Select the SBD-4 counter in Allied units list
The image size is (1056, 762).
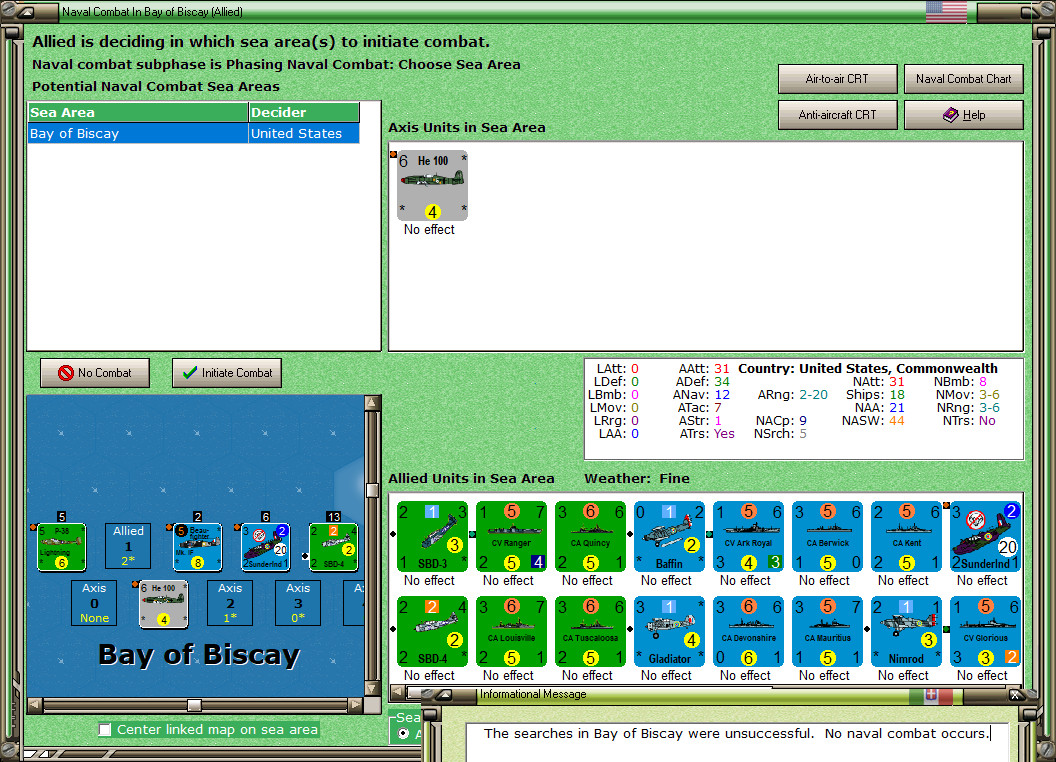432,631
